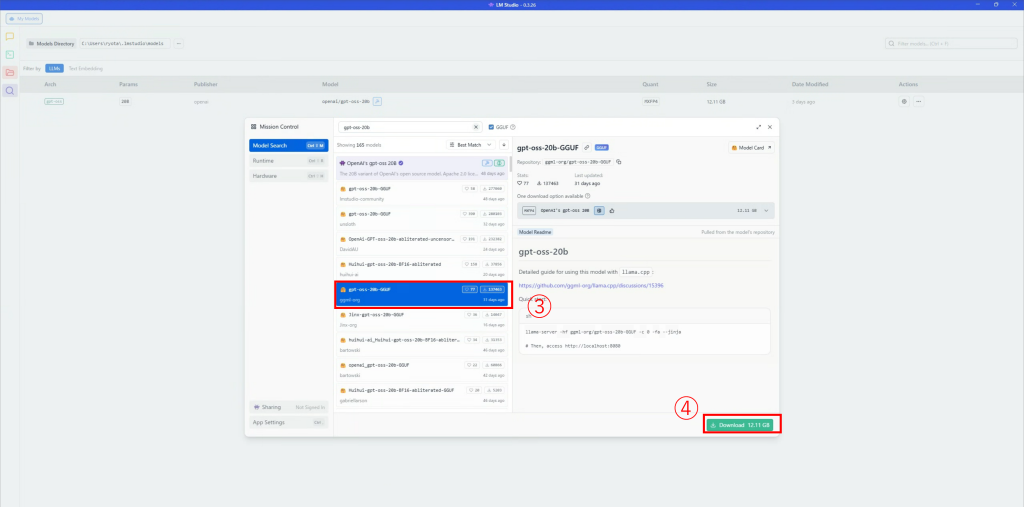This screenshot has height=507, width=1024.
Task: Open the Chat icon in left sidebar
Action: coord(10,36)
